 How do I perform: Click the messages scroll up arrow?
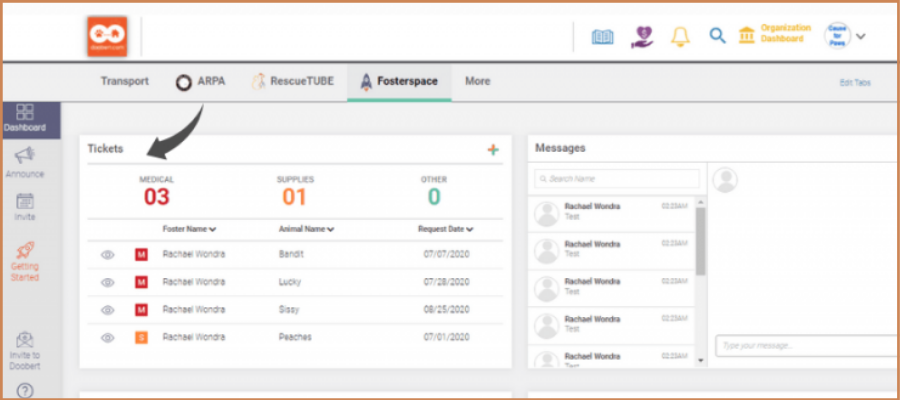tap(700, 202)
